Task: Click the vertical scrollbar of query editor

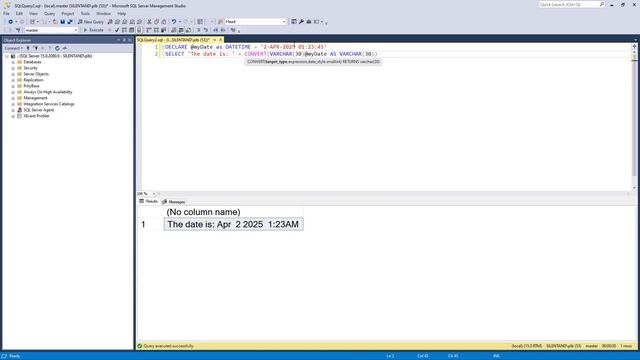Action: pos(634,117)
